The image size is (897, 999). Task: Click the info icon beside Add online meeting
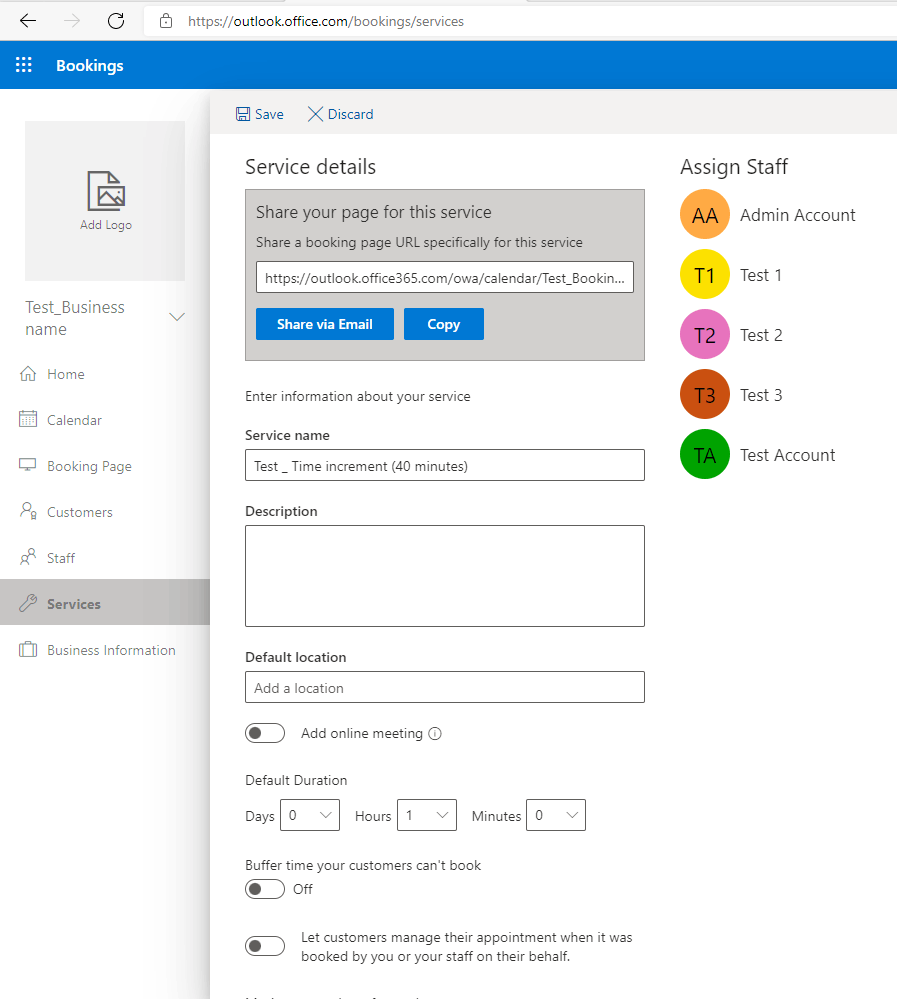(x=434, y=733)
